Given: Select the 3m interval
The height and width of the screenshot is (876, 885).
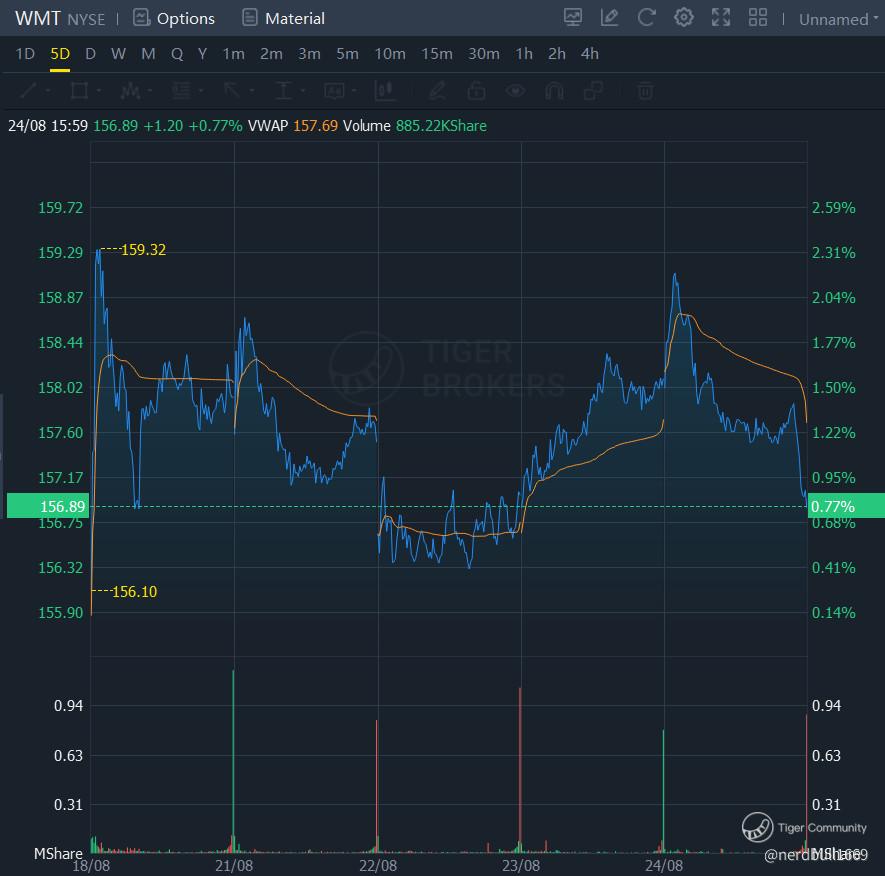Looking at the screenshot, I should click(309, 54).
